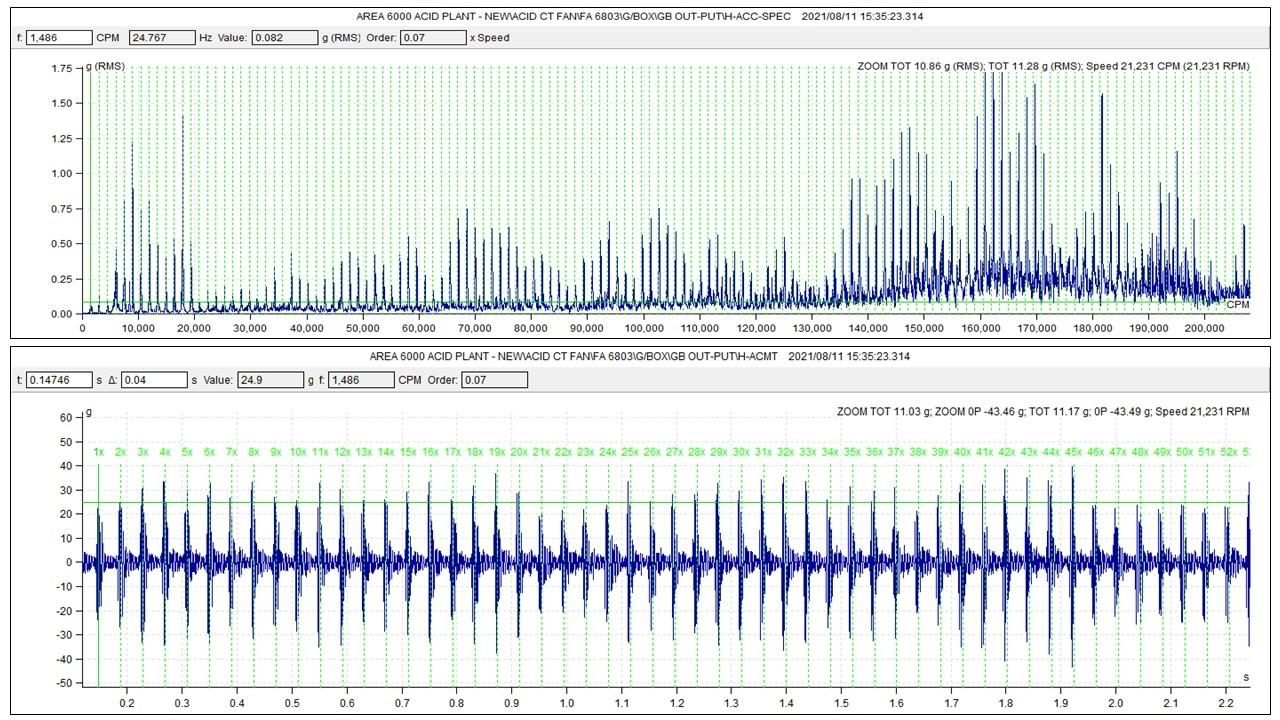Select the 10x harmonic marker label

pos(298,452)
